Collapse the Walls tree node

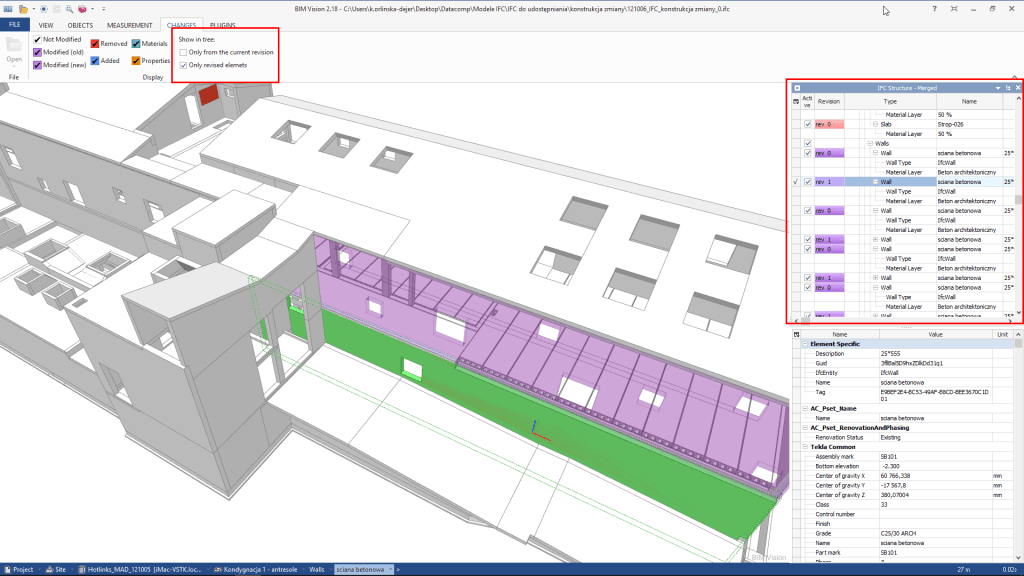pos(869,143)
